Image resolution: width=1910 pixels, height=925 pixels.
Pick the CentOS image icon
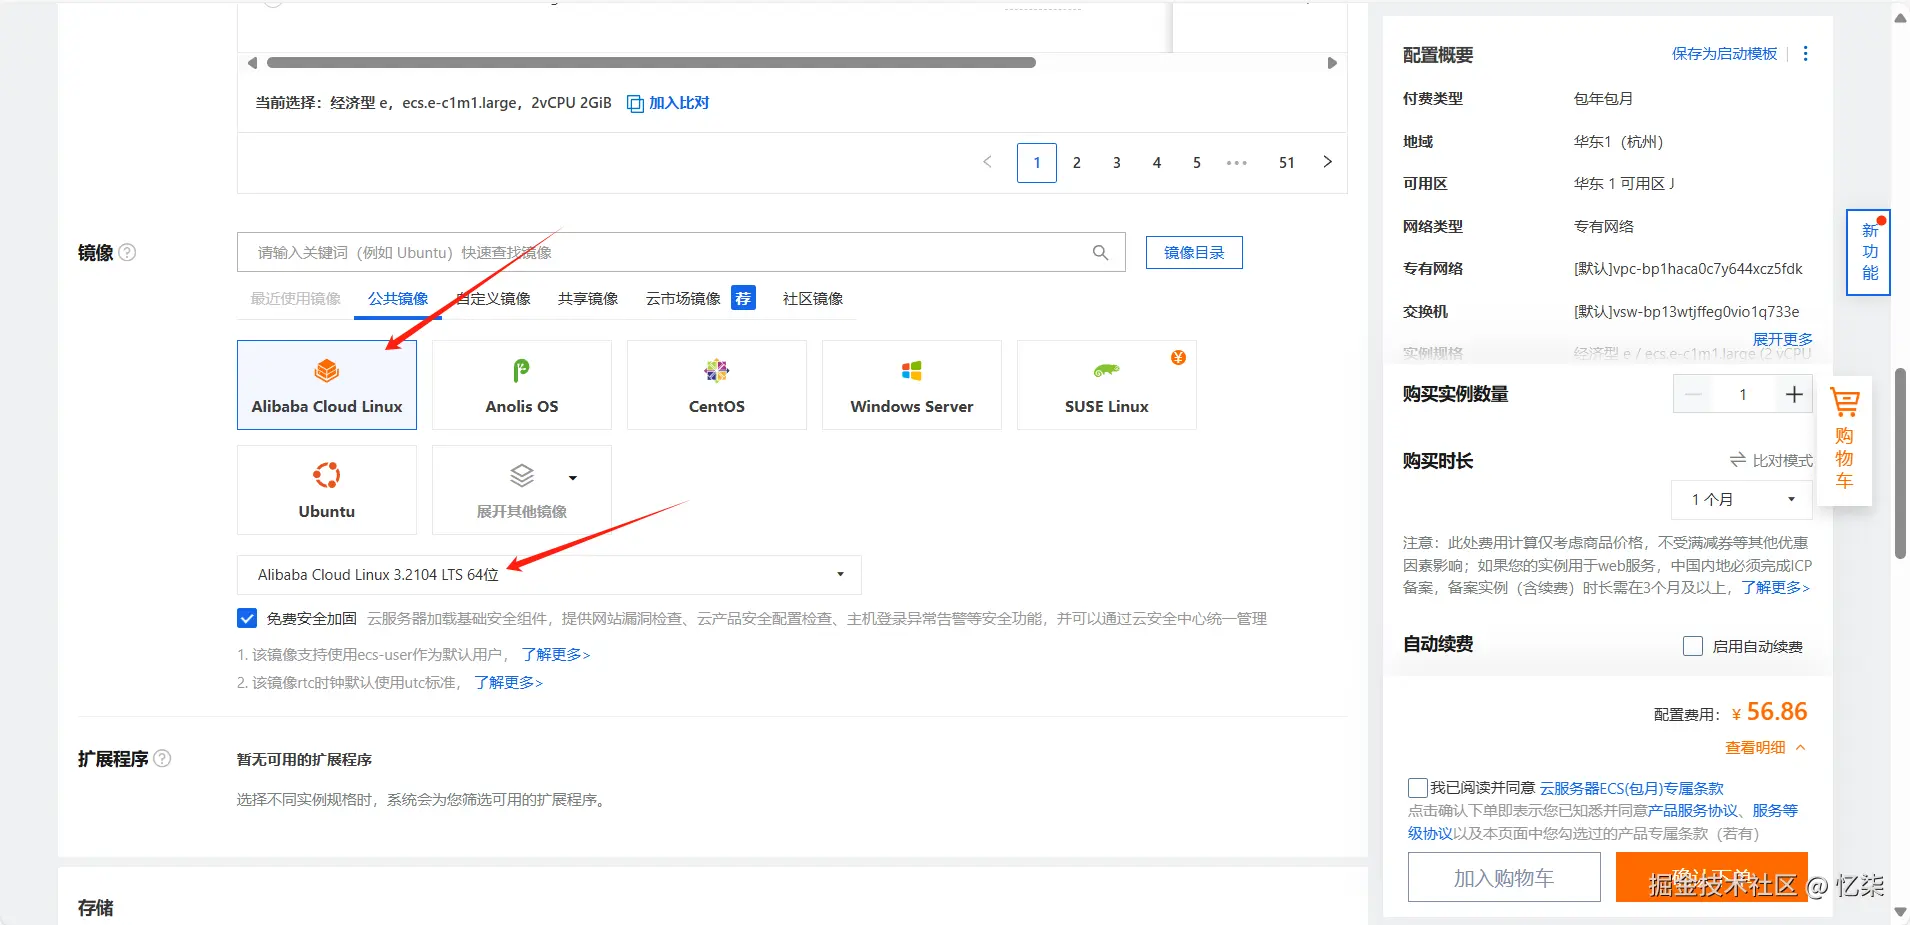(x=716, y=371)
